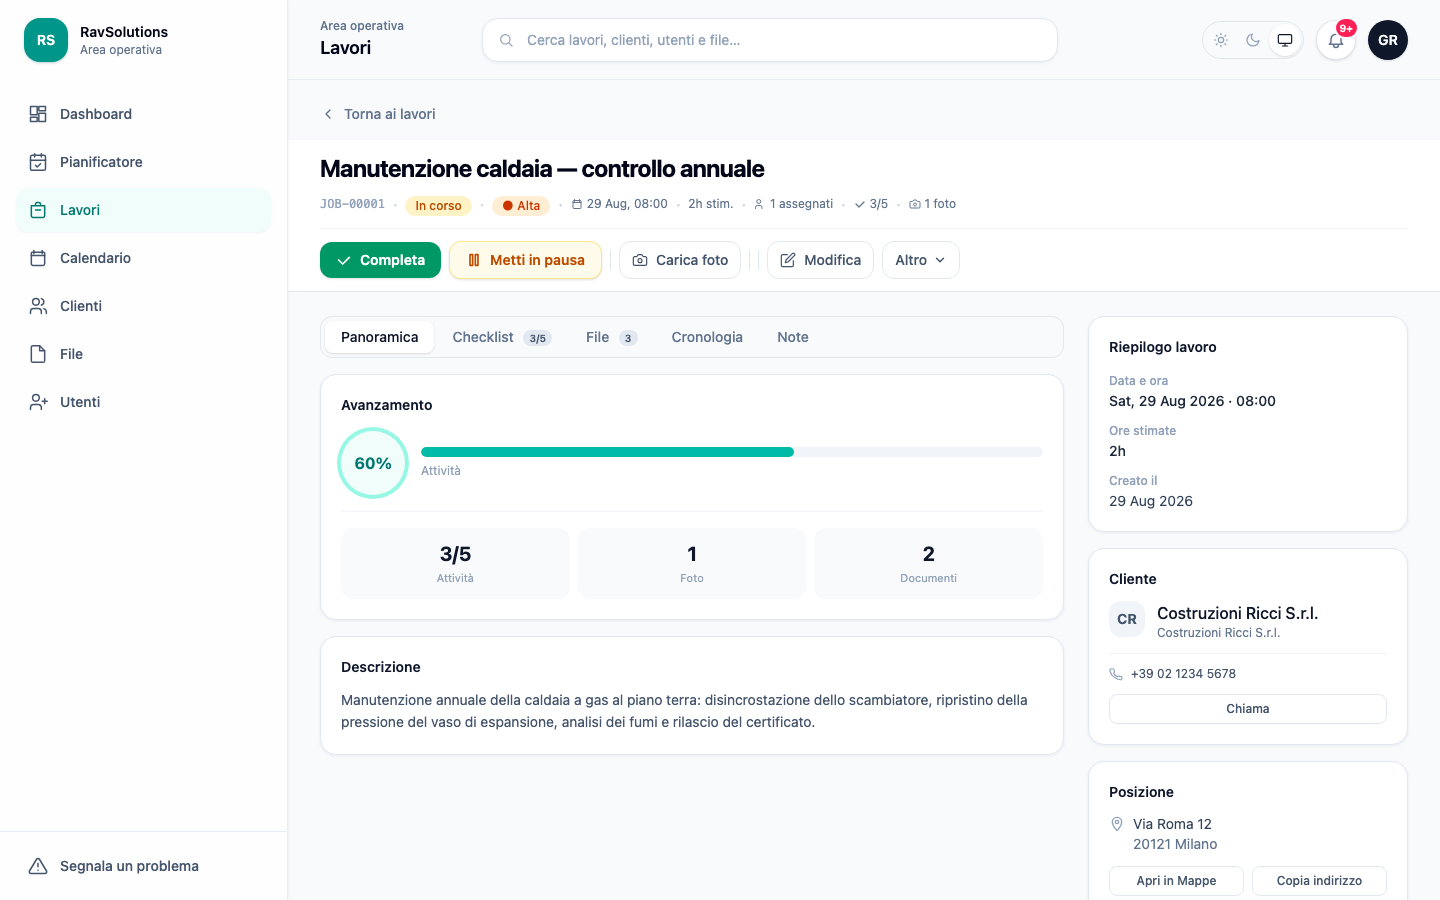Click the camera icon on Carica foto
Viewport: 1440px width, 900px height.
(x=640, y=260)
